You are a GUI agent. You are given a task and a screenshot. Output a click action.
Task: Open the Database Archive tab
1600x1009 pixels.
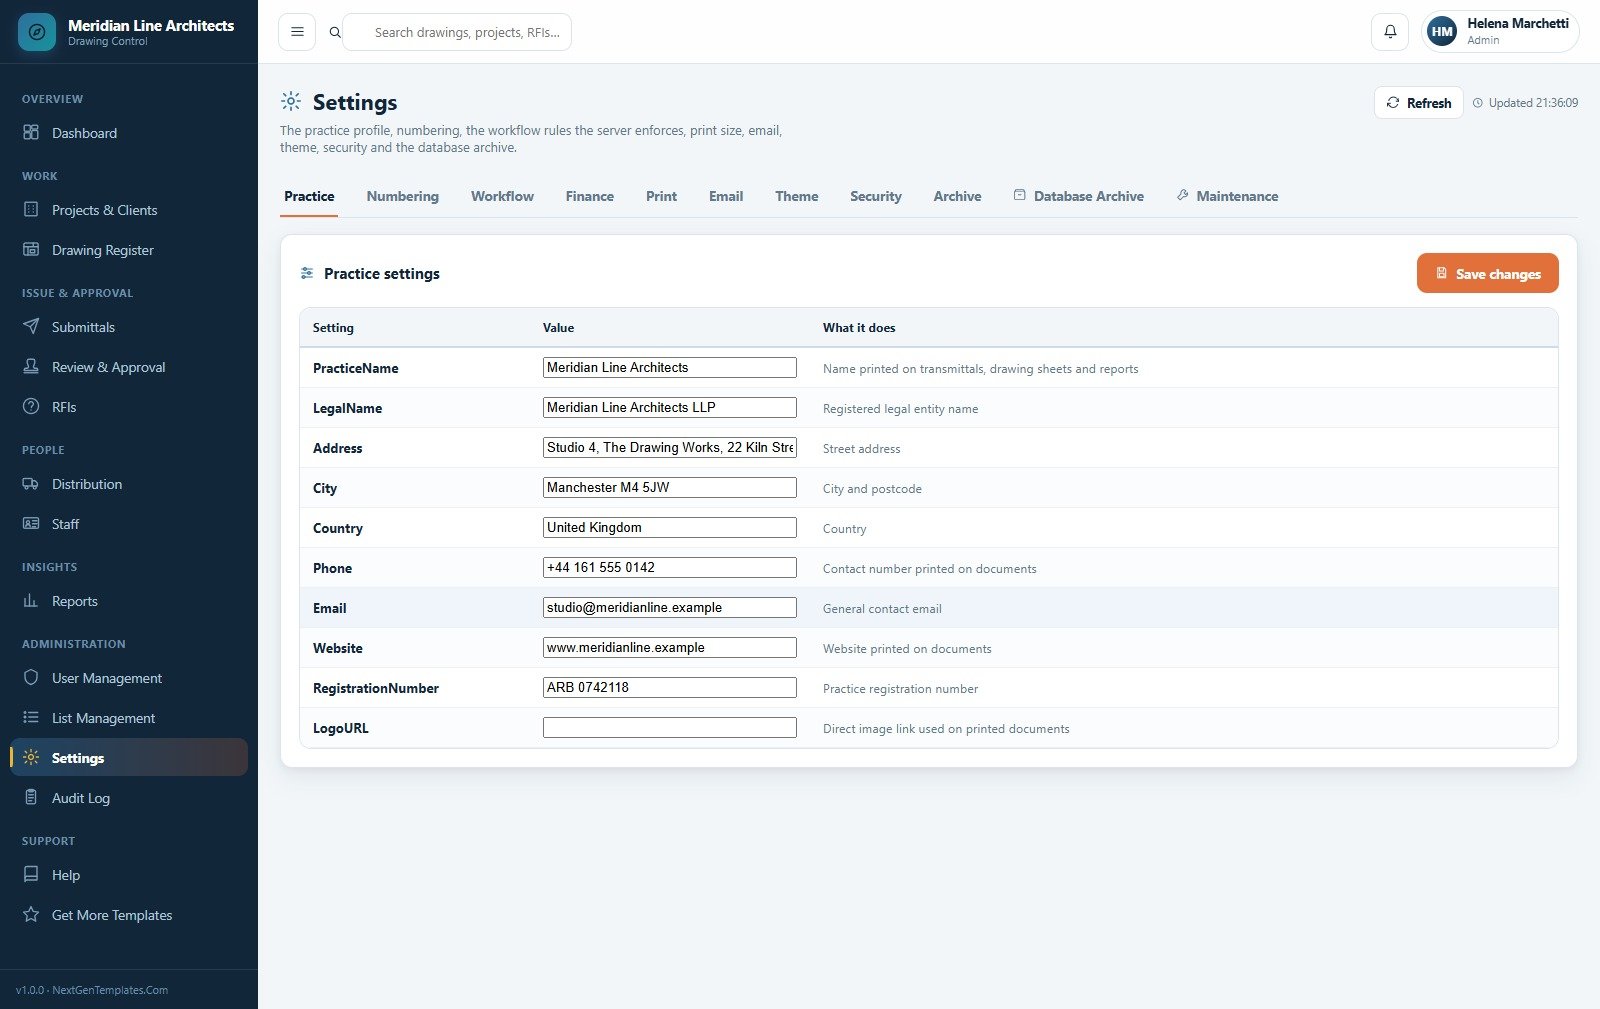coord(1078,196)
